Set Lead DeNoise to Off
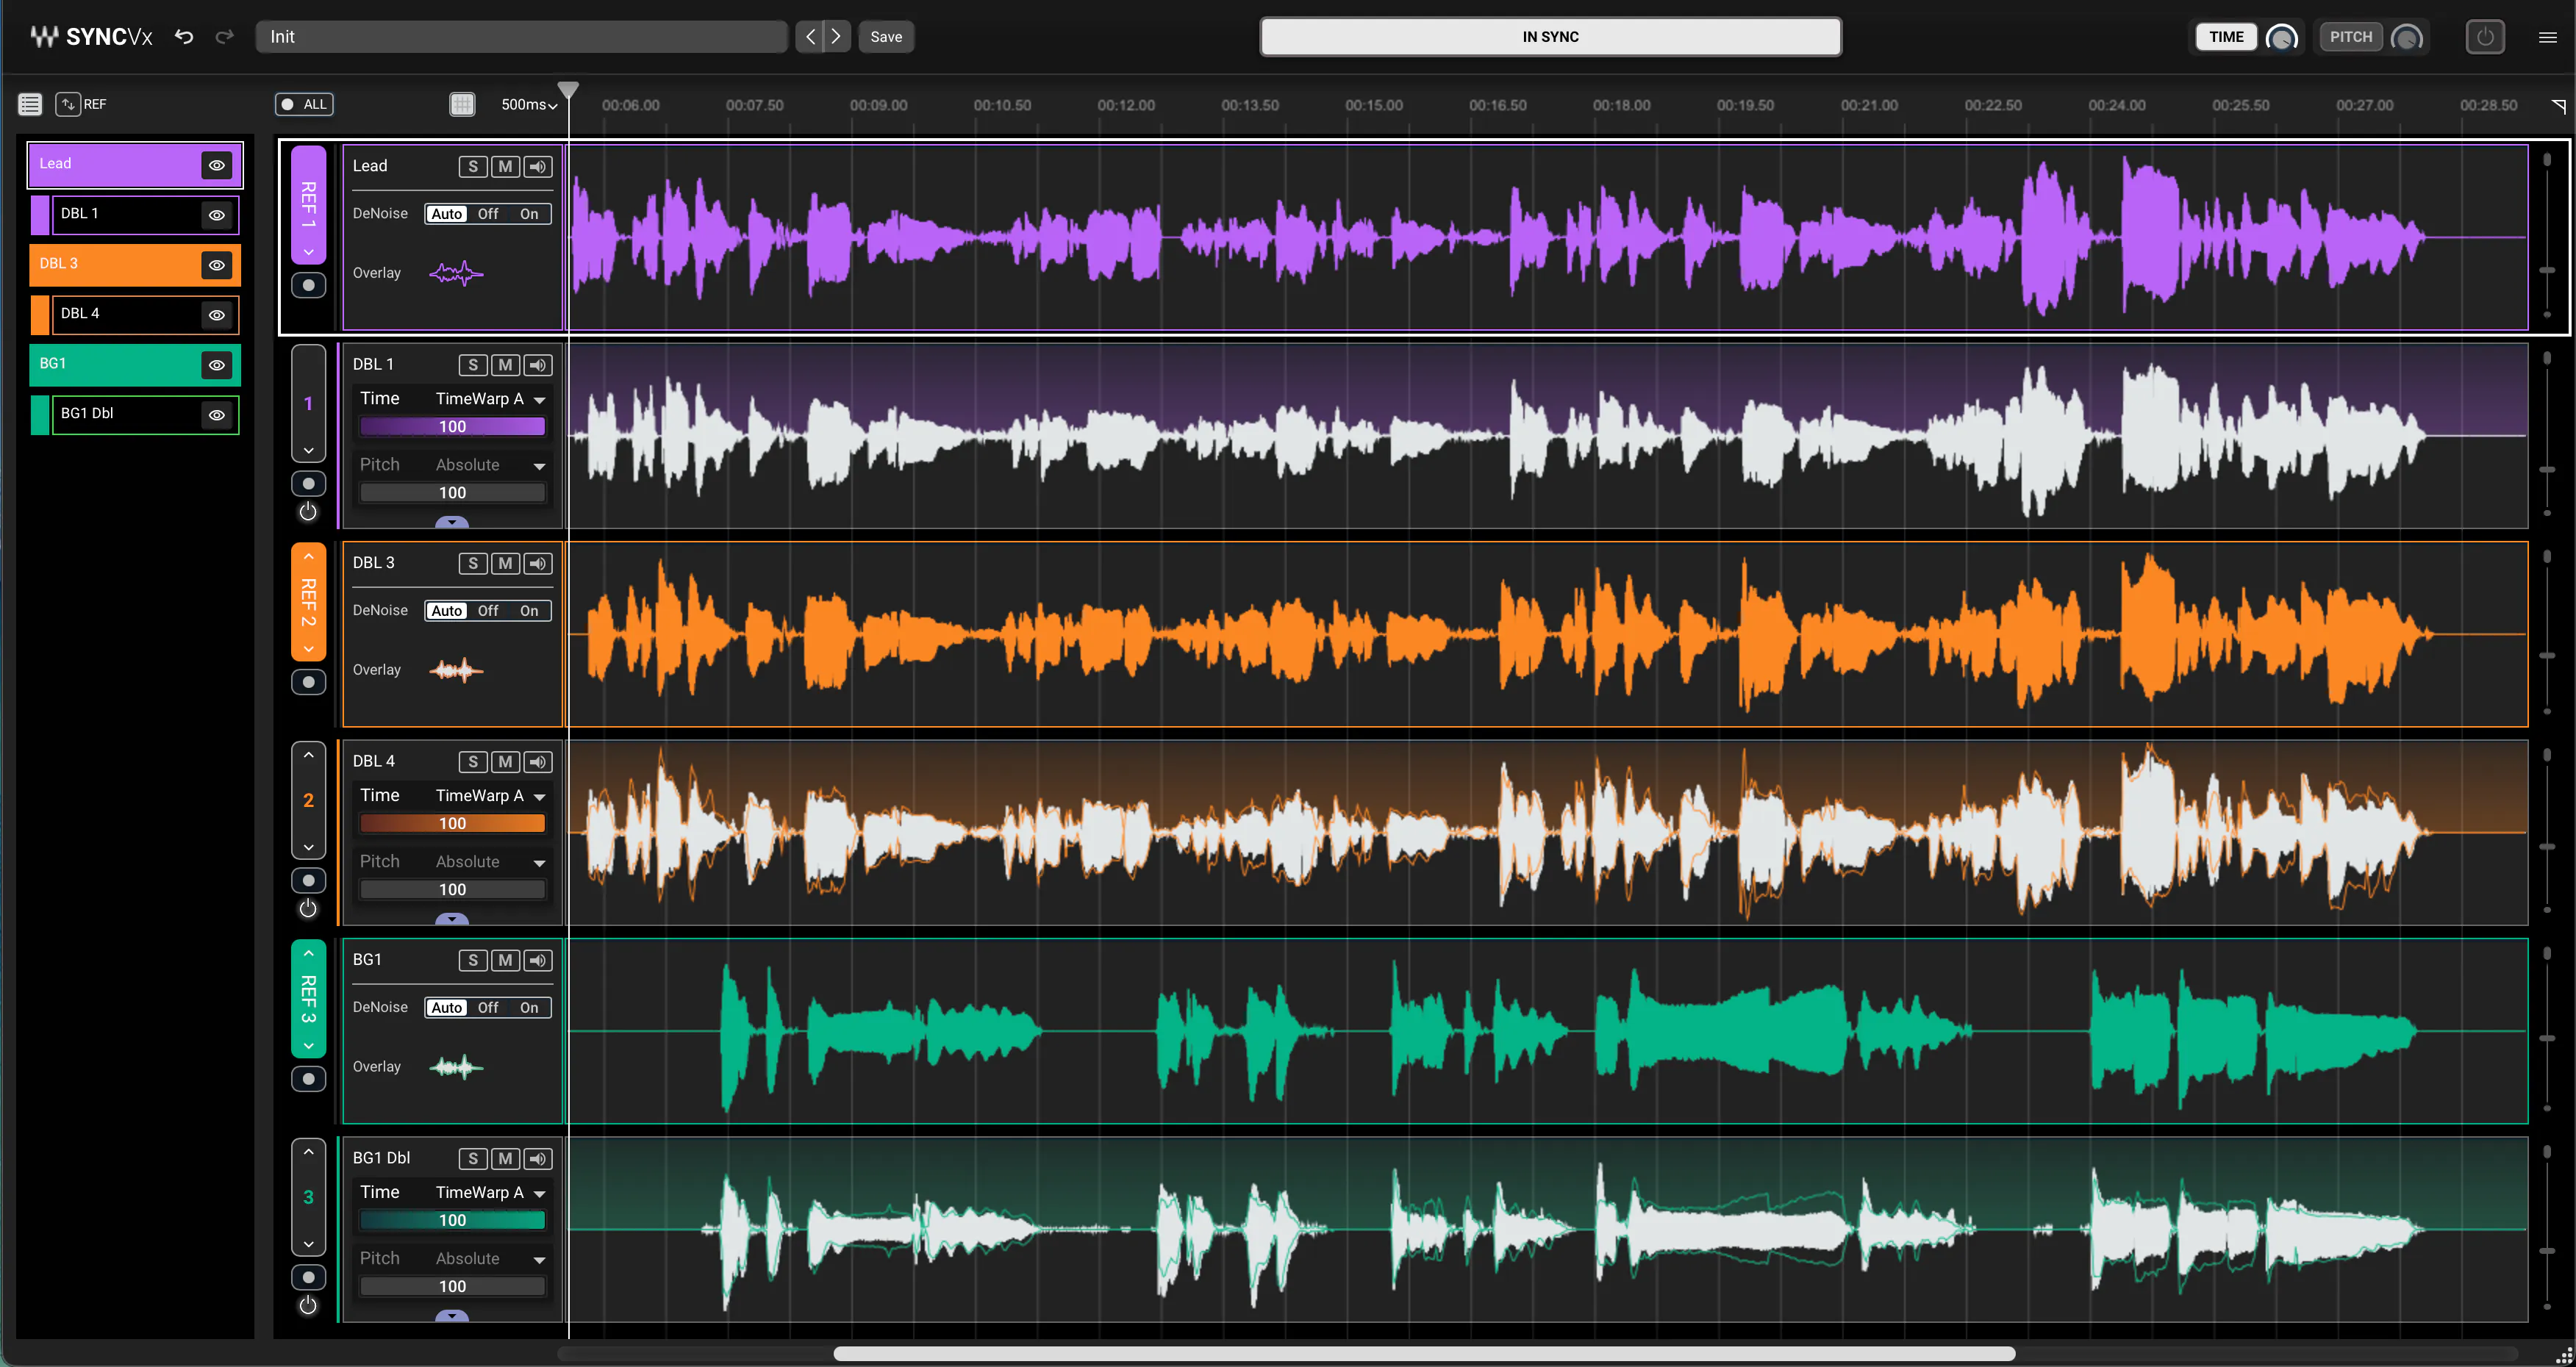This screenshot has height=1367, width=2576. (x=488, y=214)
